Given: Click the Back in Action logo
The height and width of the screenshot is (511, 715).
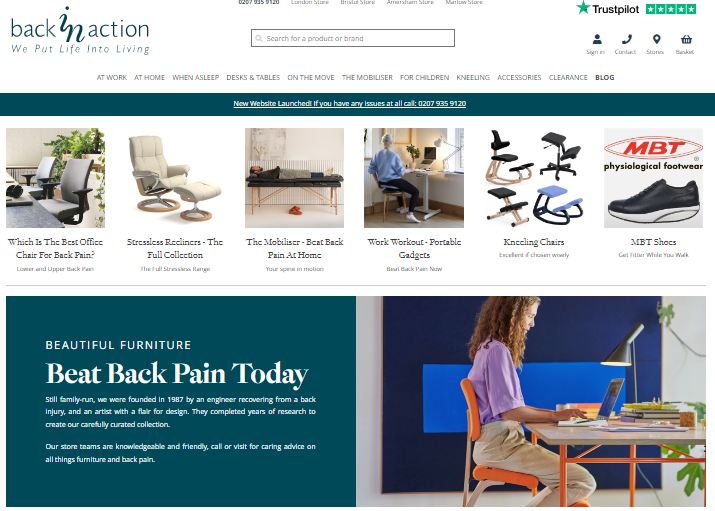Looking at the screenshot, I should pyautogui.click(x=80, y=31).
